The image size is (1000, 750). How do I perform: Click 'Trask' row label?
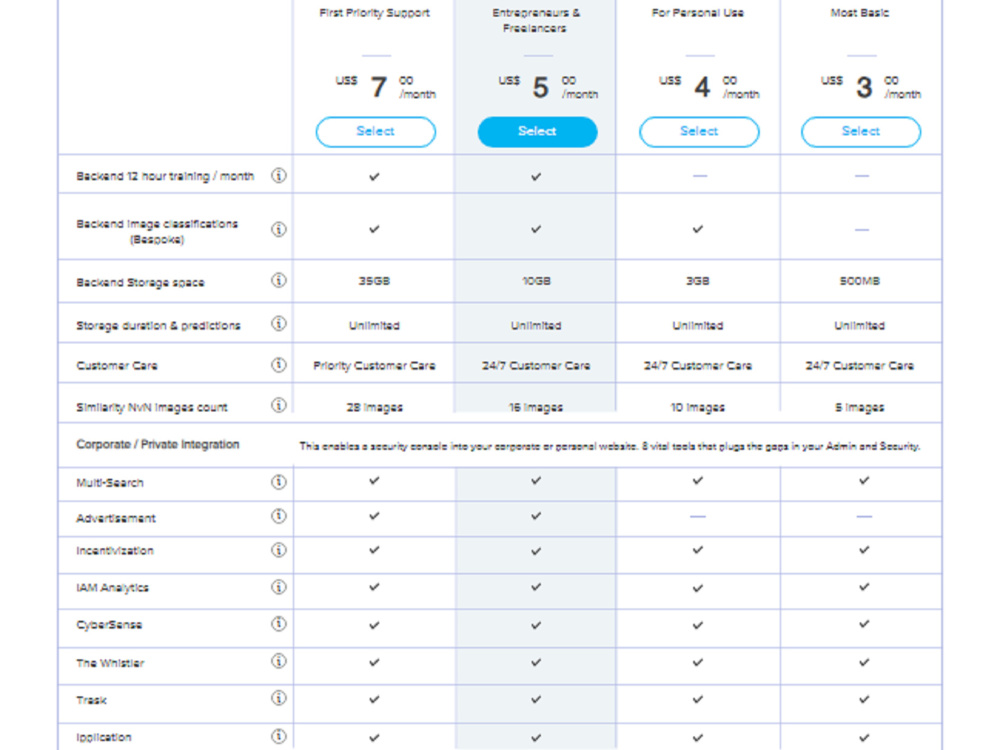(91, 700)
